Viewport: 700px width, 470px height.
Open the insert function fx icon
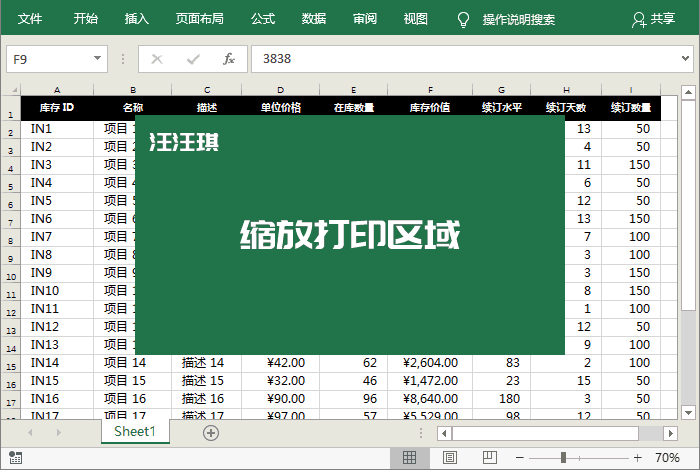229,59
